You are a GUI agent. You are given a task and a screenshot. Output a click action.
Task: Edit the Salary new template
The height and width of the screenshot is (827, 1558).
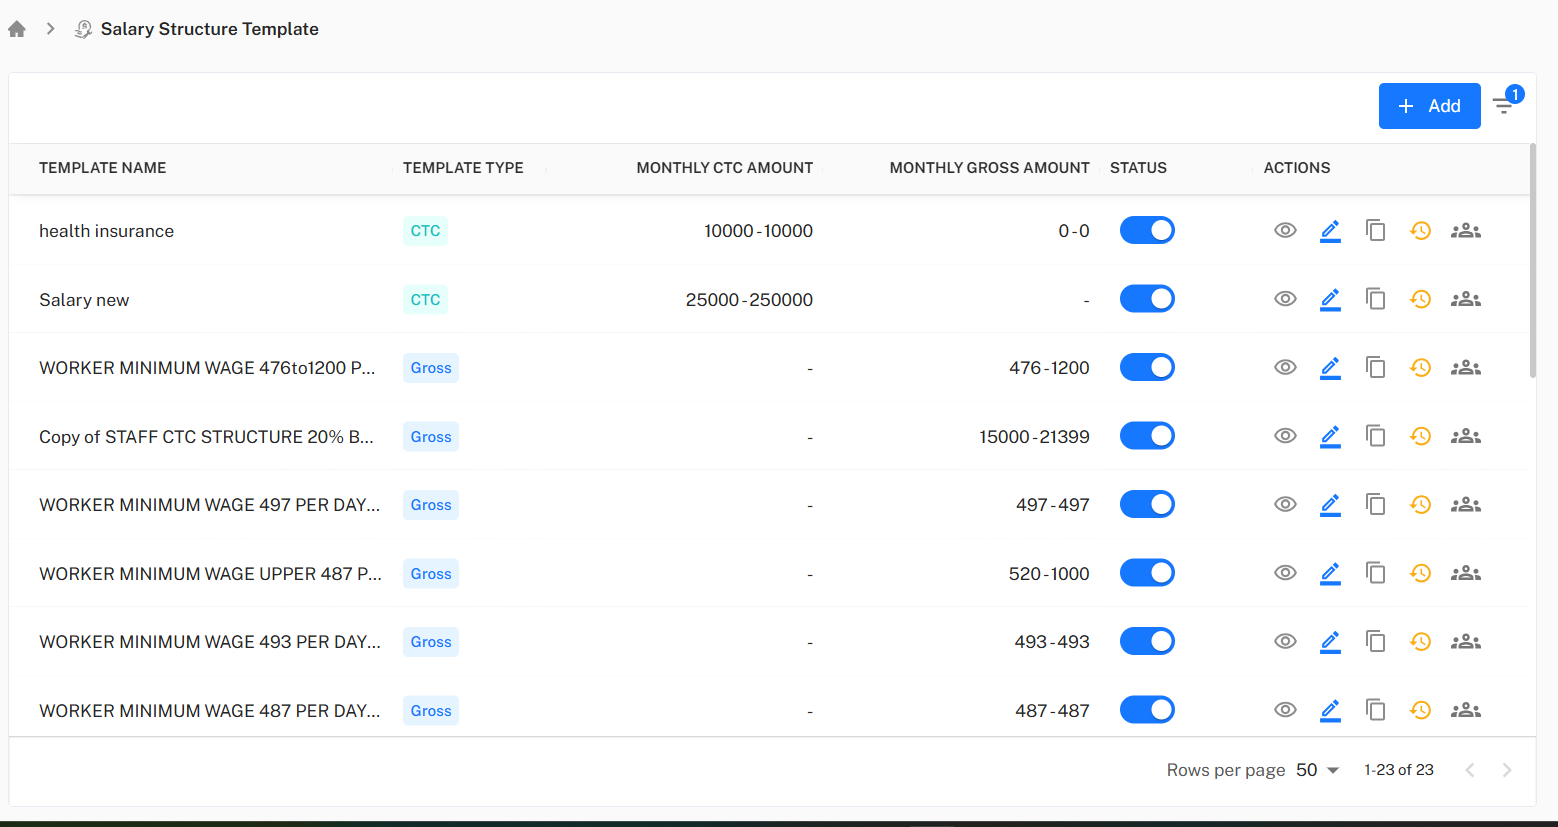pos(1330,299)
